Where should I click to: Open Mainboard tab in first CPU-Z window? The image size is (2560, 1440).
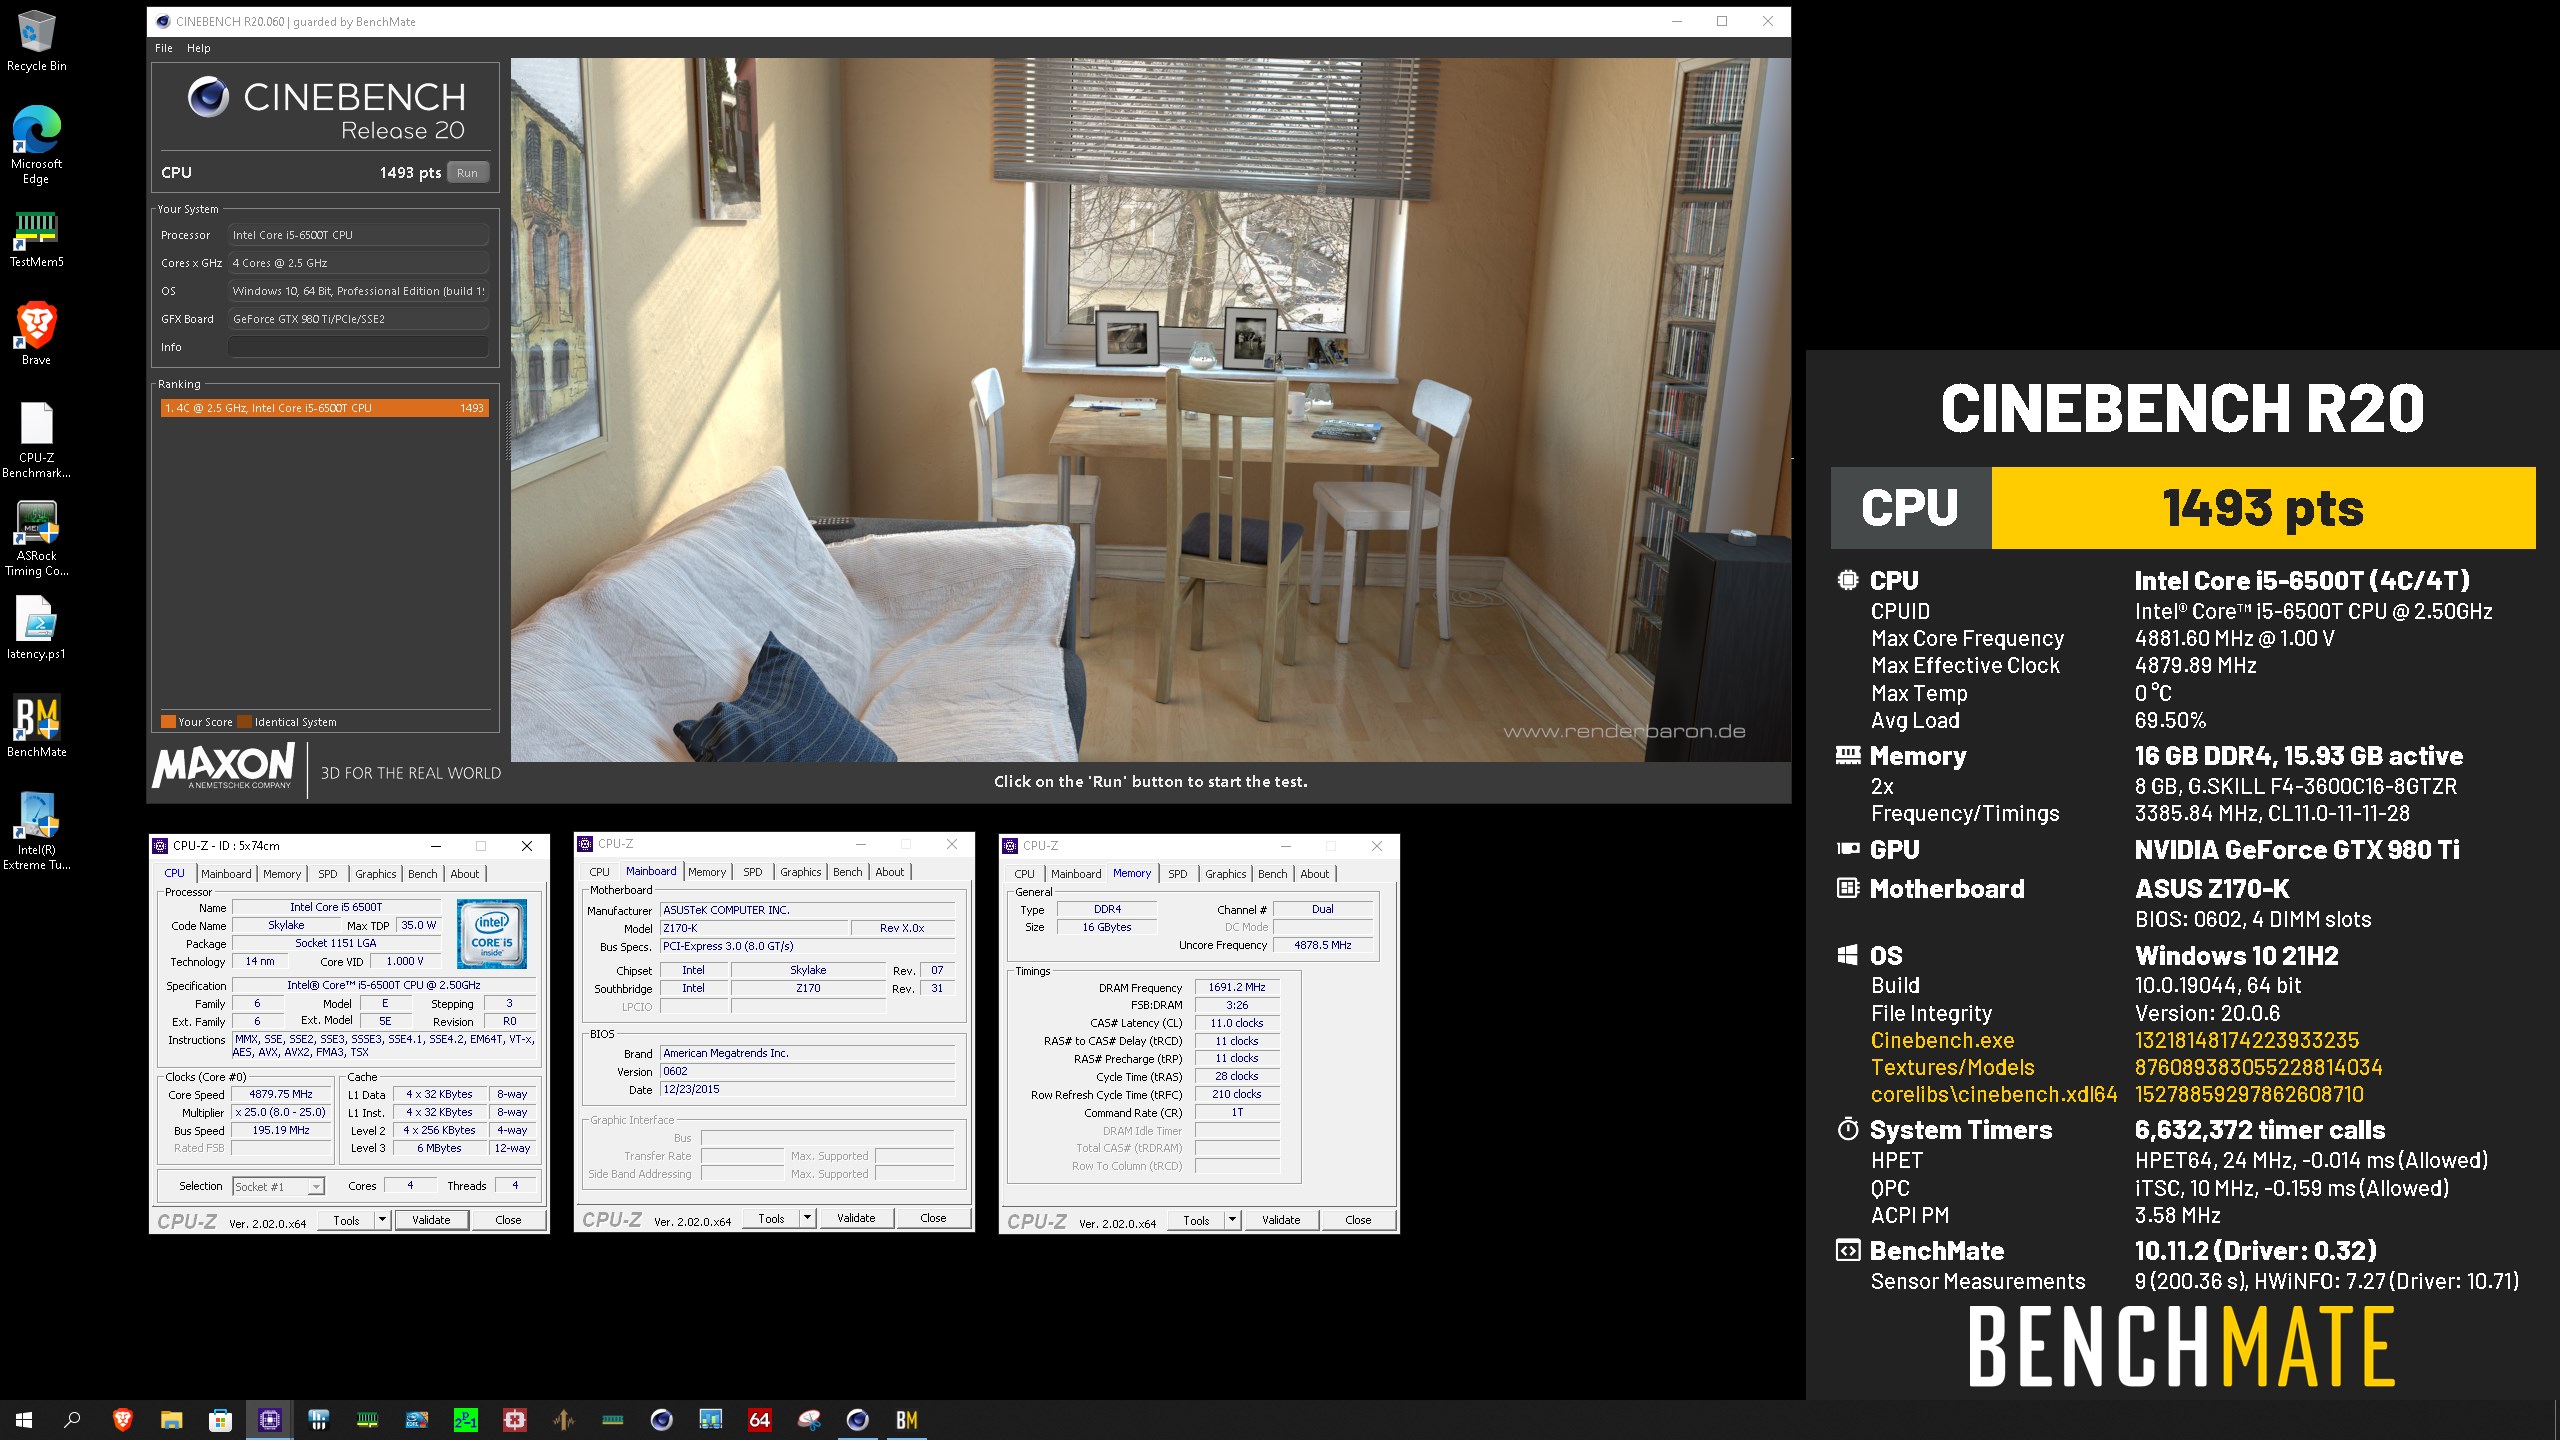pos(226,874)
